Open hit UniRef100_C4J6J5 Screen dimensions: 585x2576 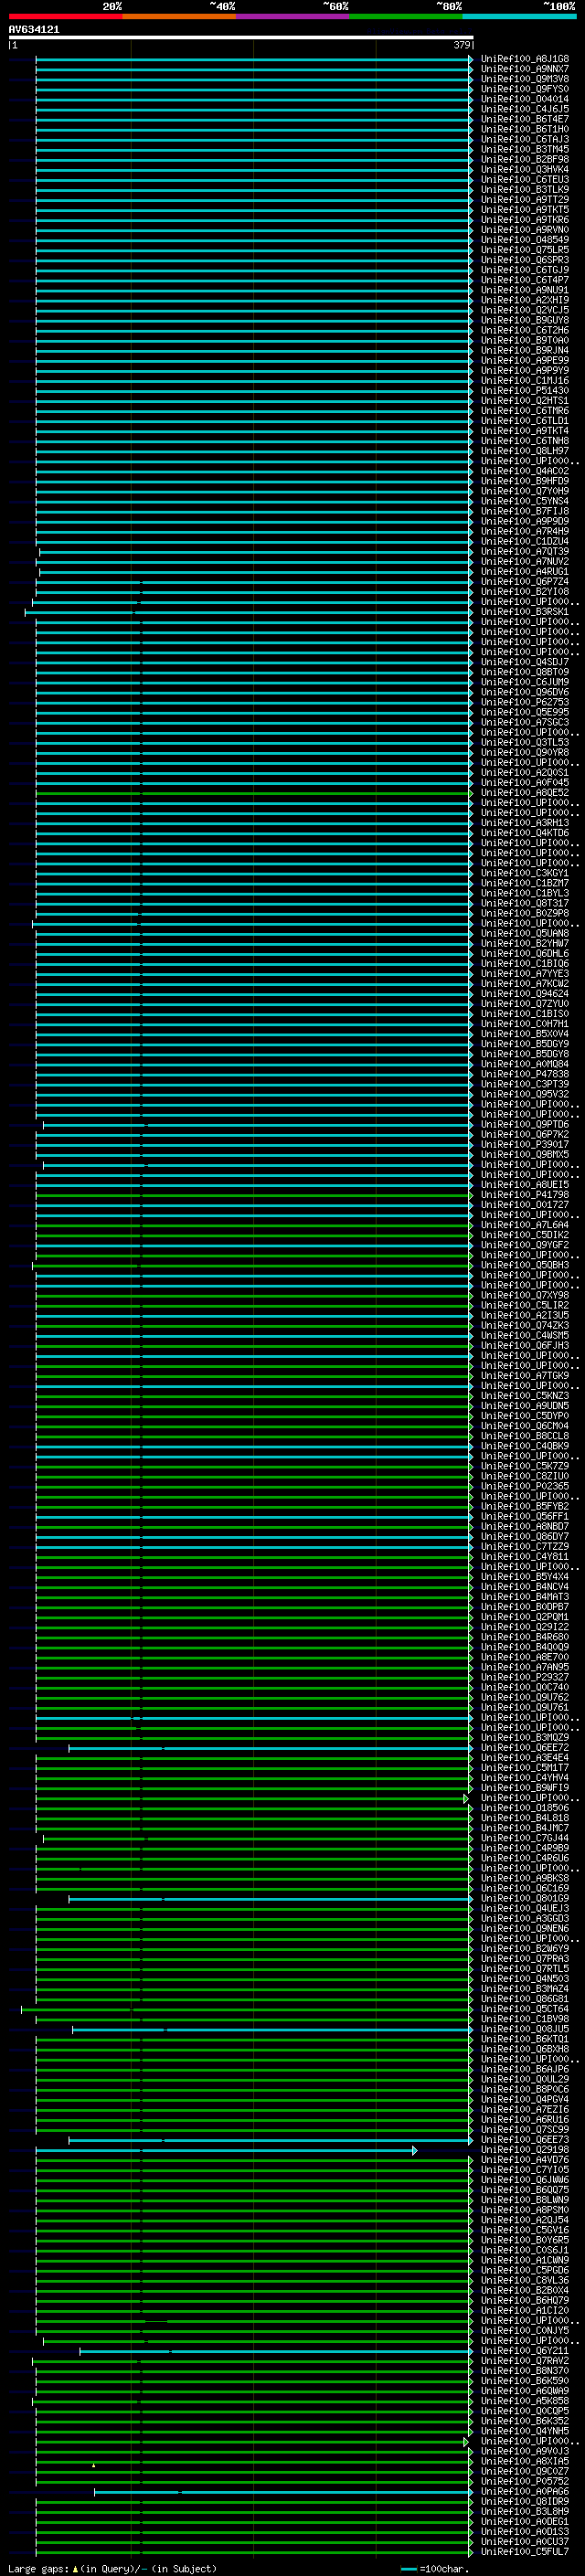525,109
